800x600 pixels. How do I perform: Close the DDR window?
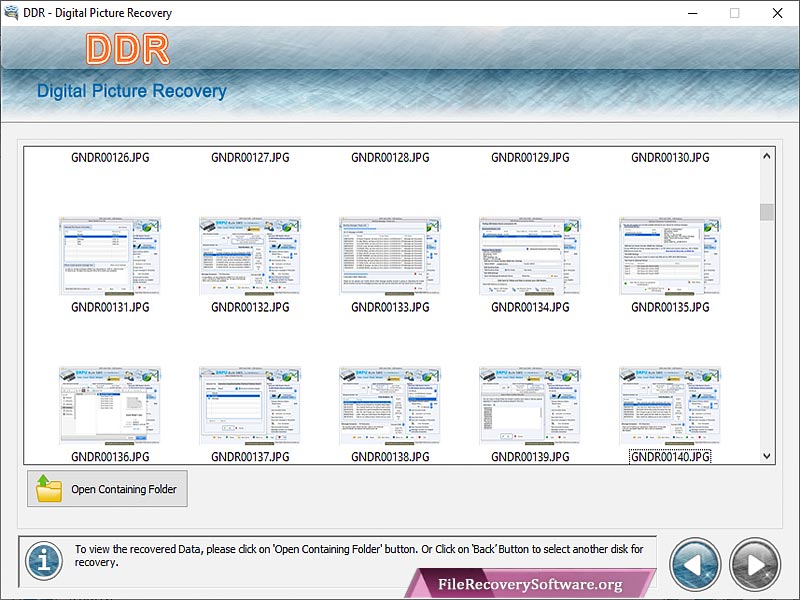(777, 13)
